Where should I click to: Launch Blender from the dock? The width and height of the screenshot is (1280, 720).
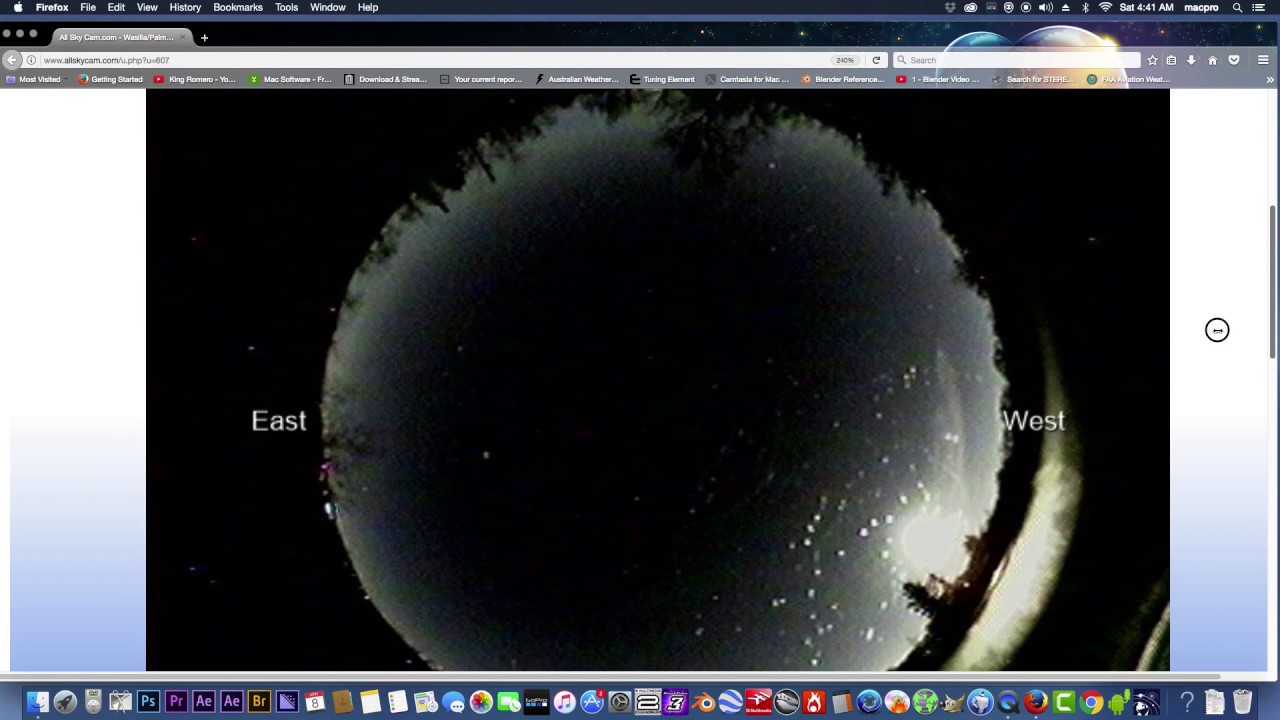pos(703,702)
